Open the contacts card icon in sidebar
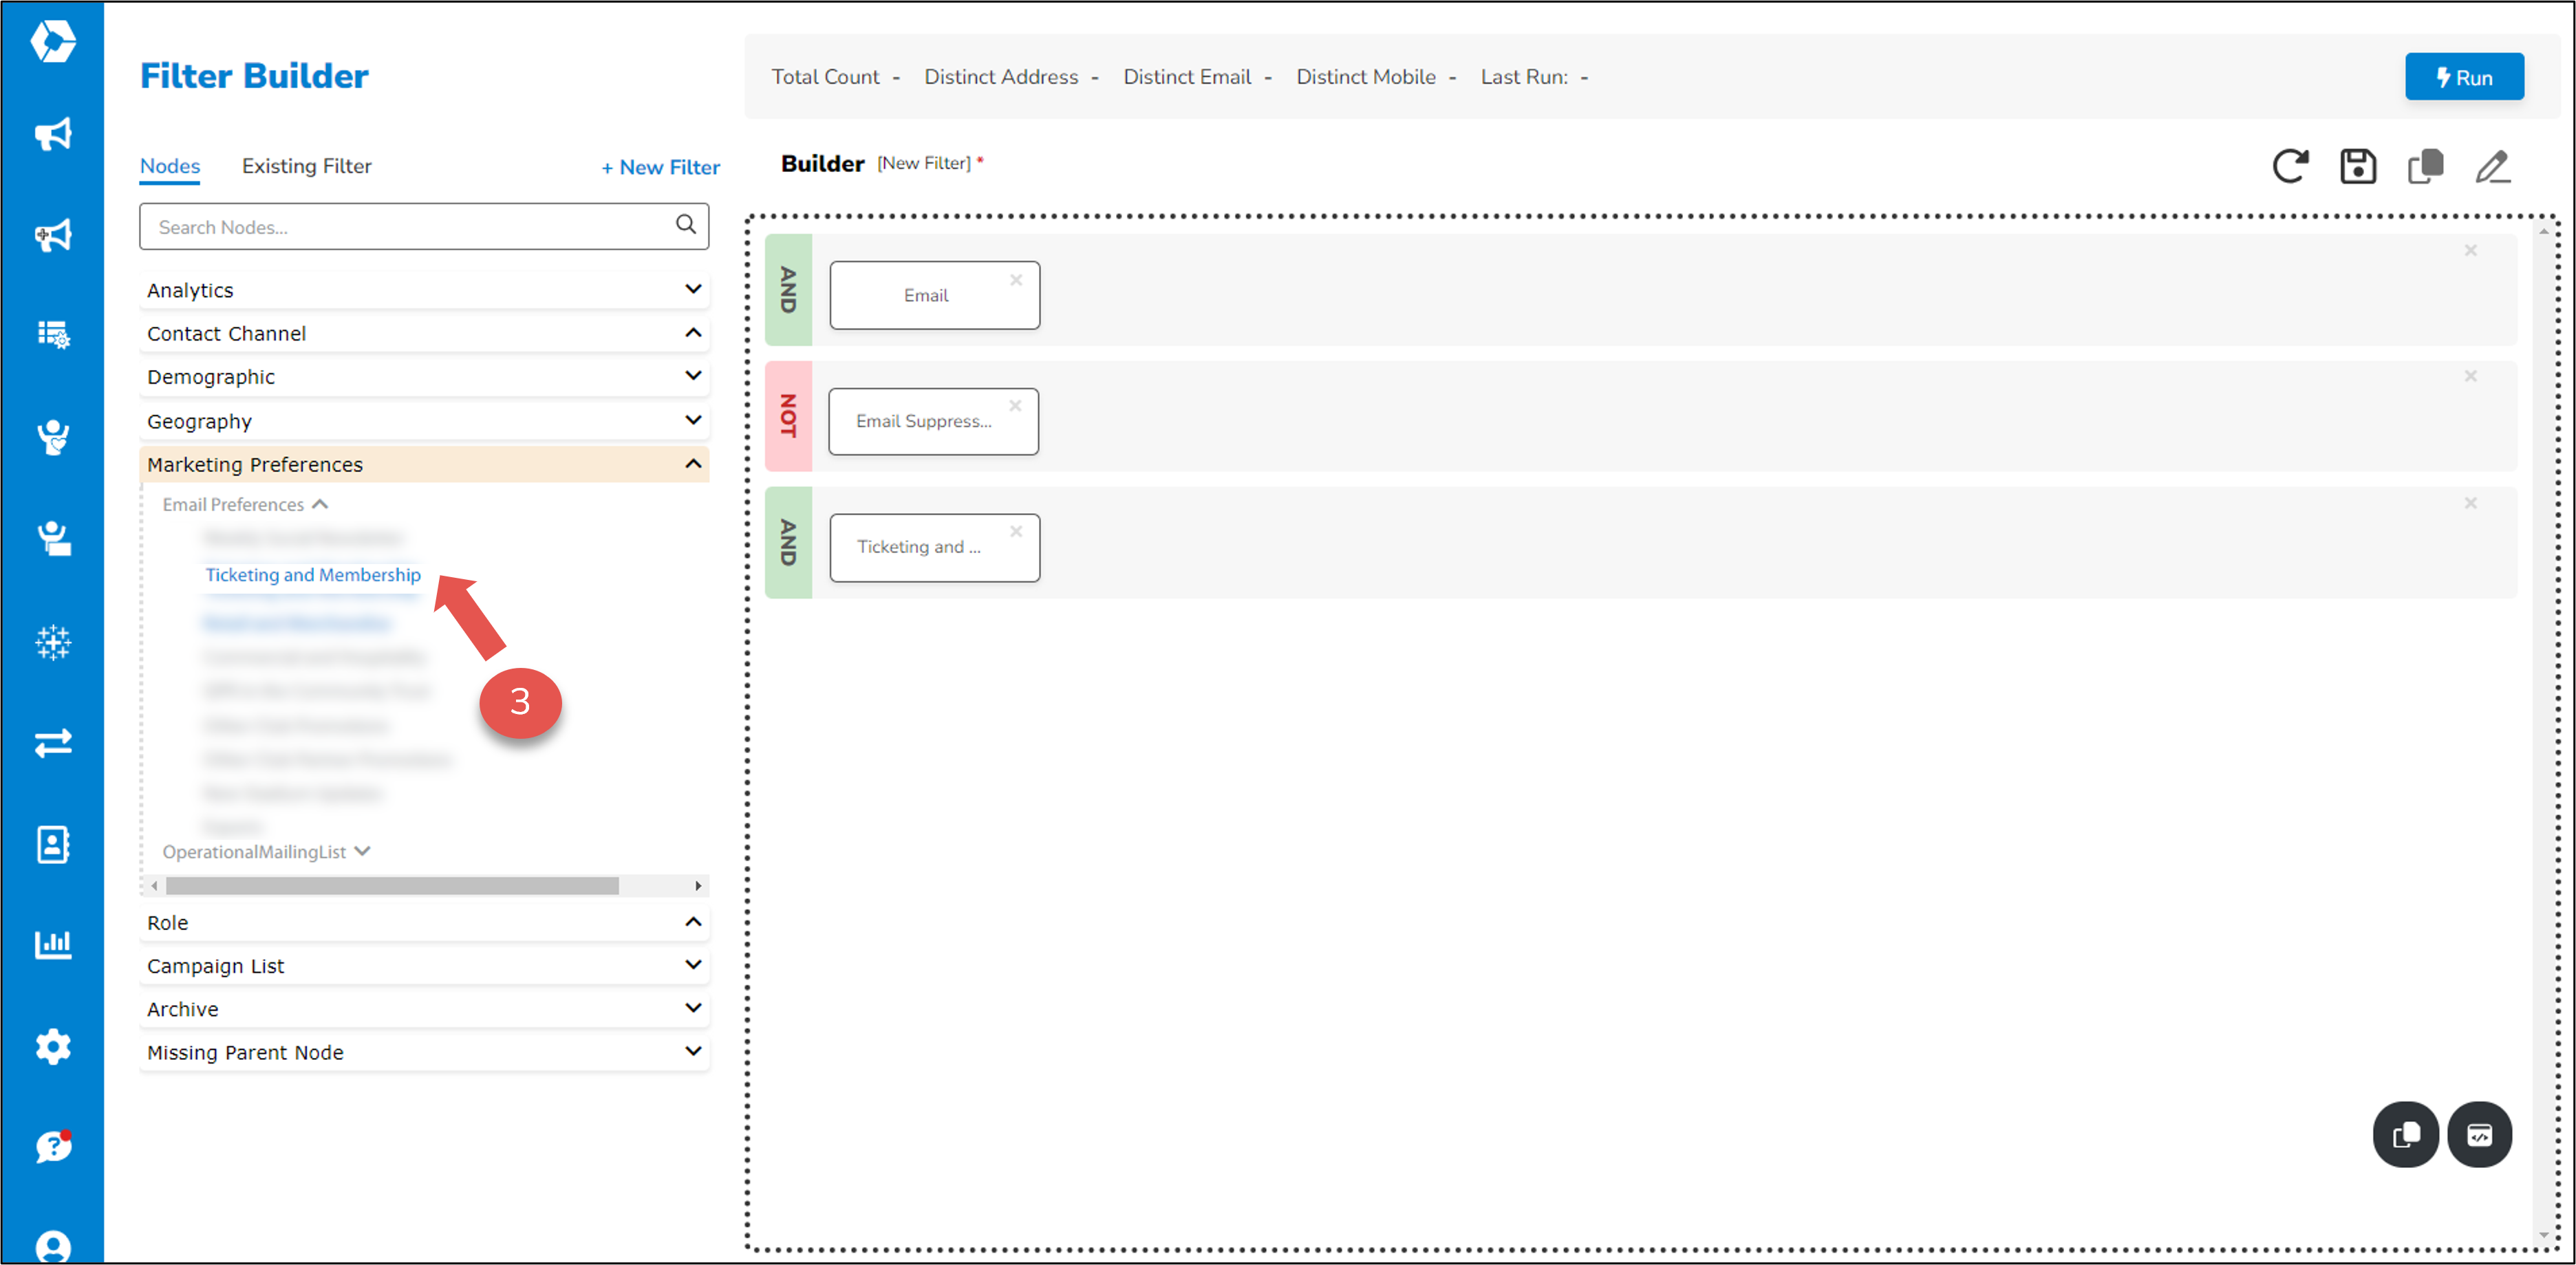 (x=53, y=844)
